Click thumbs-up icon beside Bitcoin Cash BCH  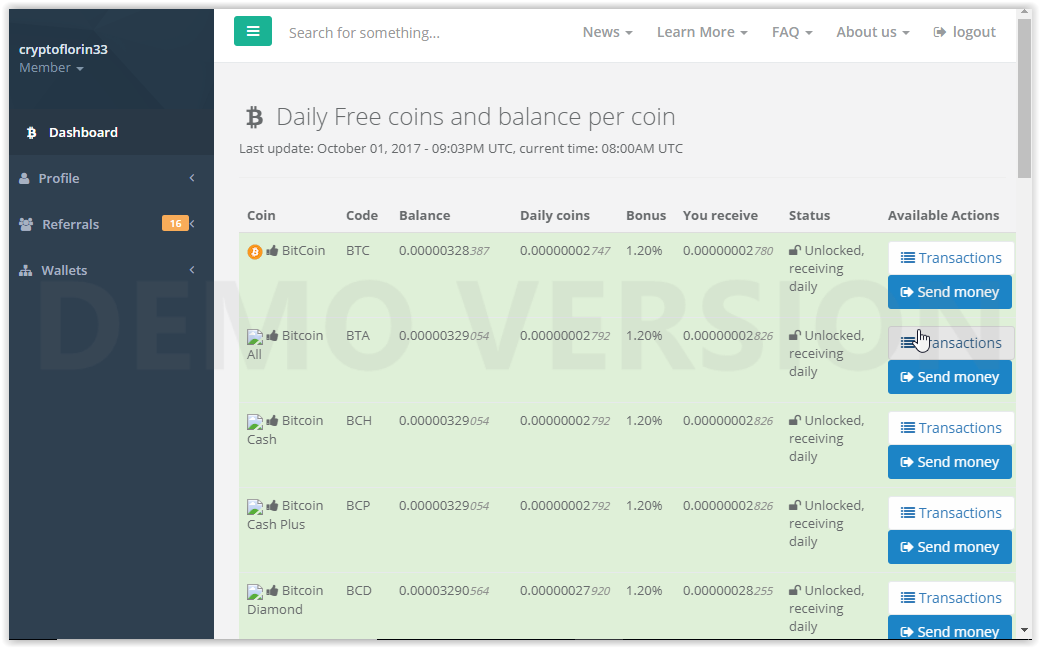pos(272,421)
